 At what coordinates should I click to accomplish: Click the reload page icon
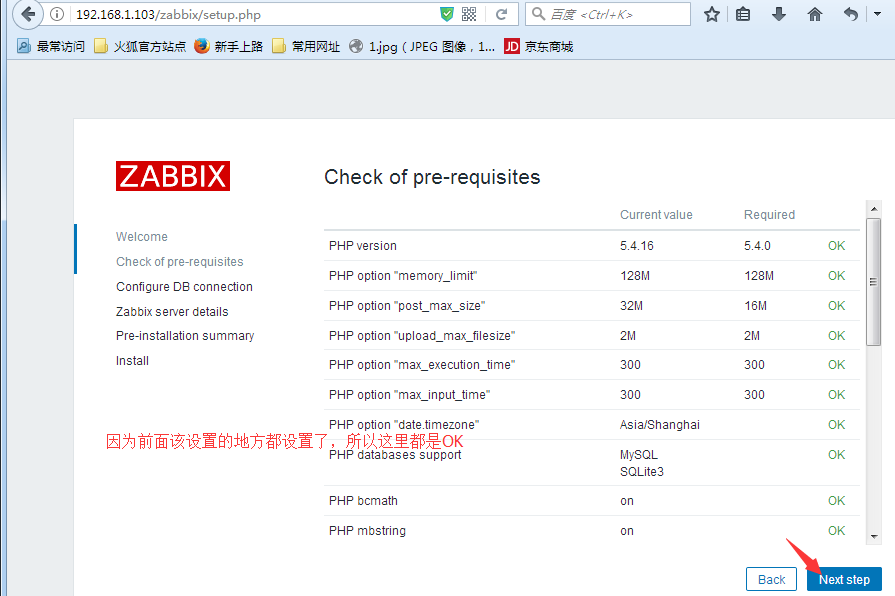pyautogui.click(x=501, y=15)
